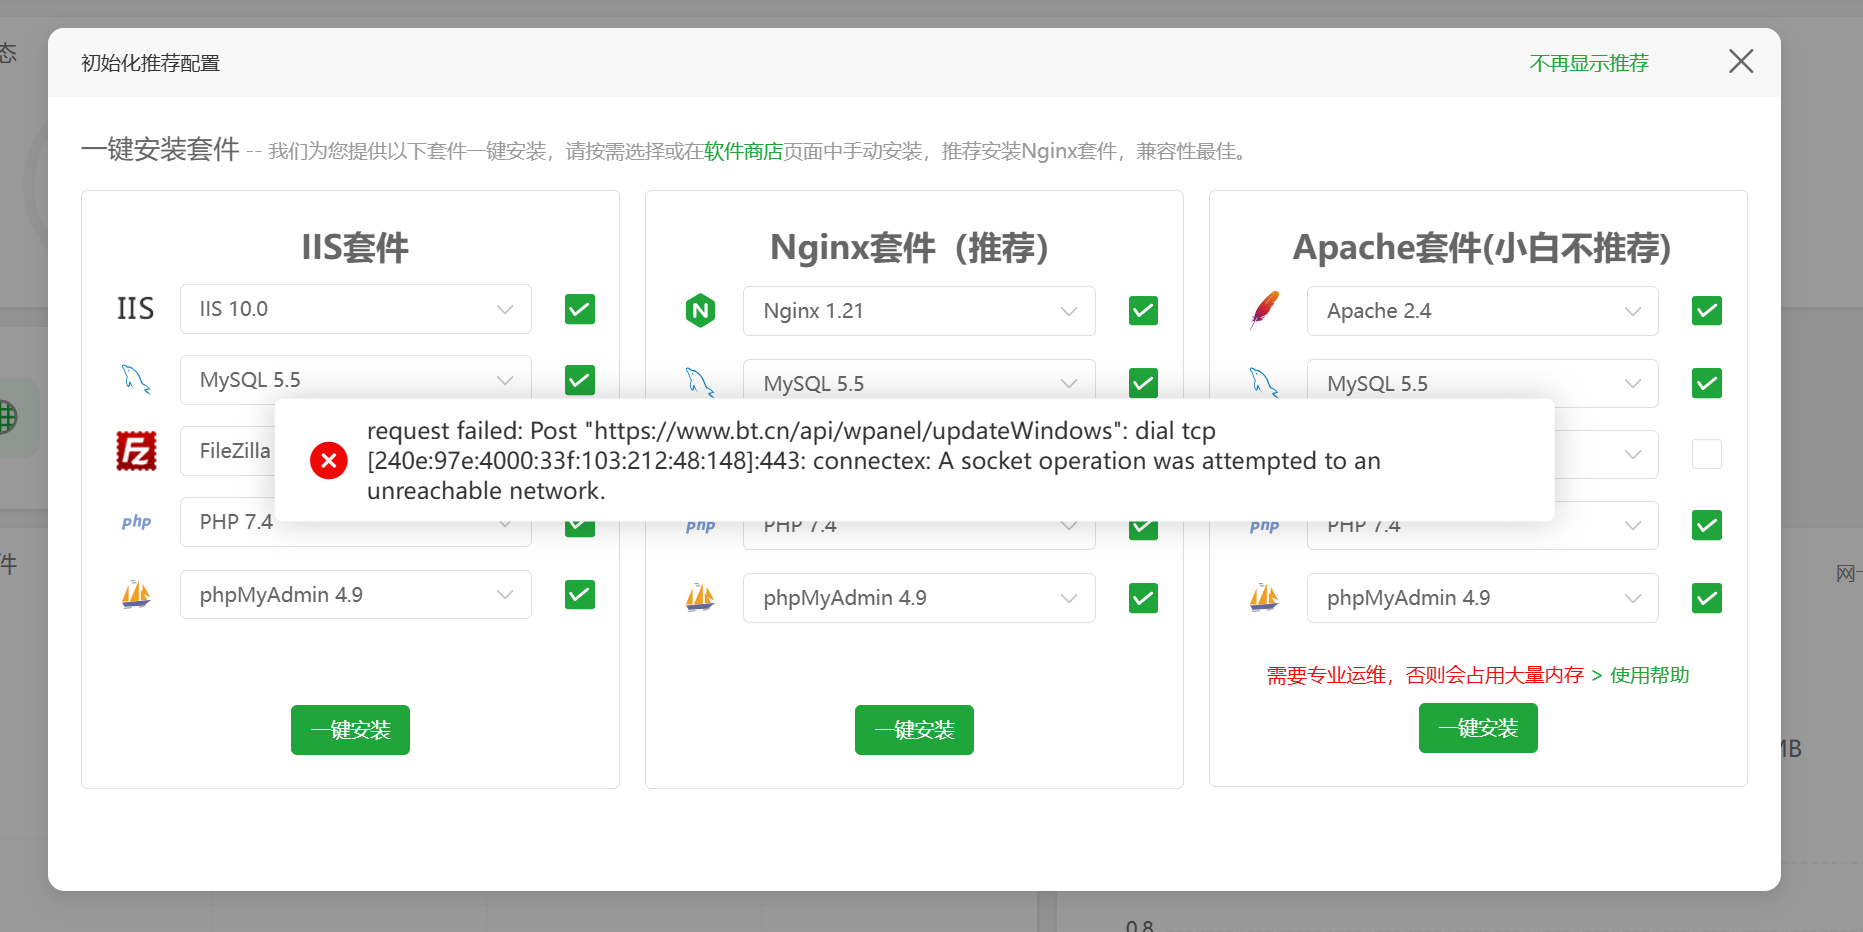Click the request failed error message text
The height and width of the screenshot is (932, 1863).
pyautogui.click(x=874, y=461)
